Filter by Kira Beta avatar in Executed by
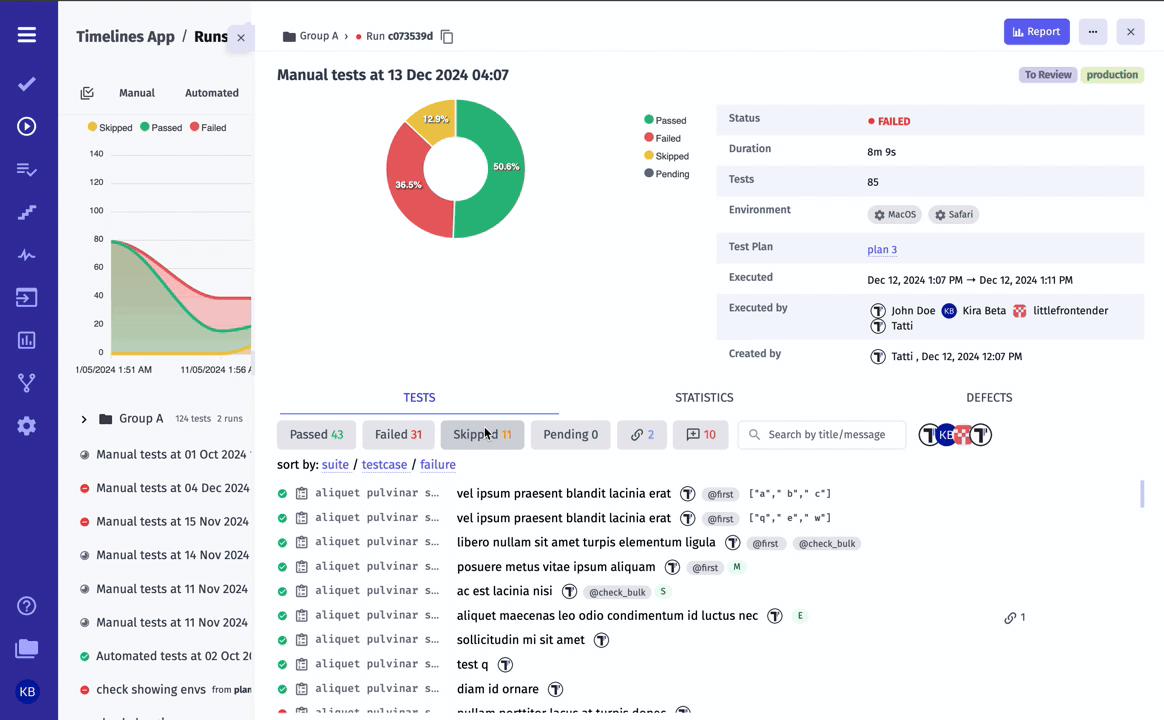This screenshot has height=720, width=1164. tap(949, 311)
